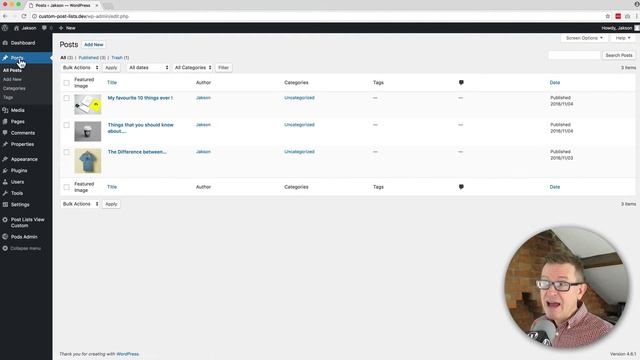Open the comments bubble in admin bar
640x360 pixels.
point(44,28)
